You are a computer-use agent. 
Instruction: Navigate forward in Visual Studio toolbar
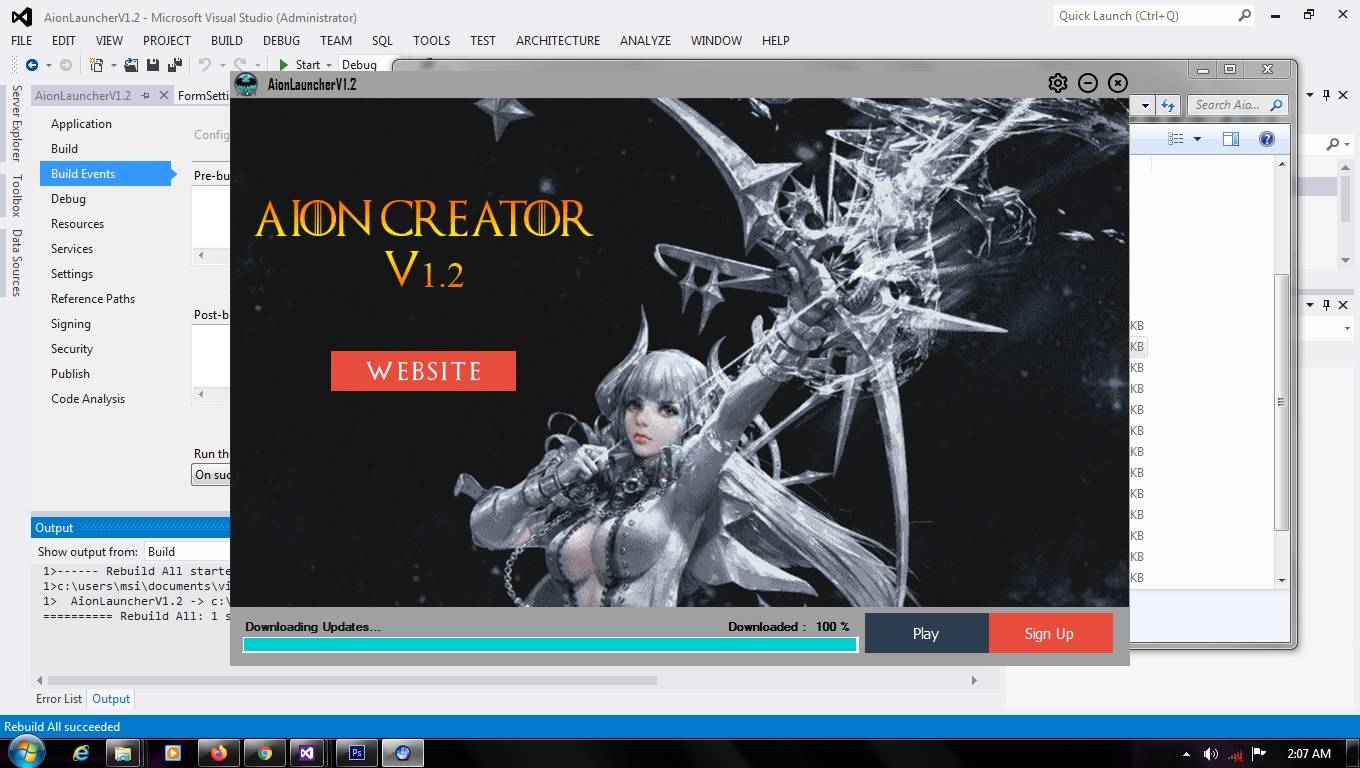[x=66, y=65]
